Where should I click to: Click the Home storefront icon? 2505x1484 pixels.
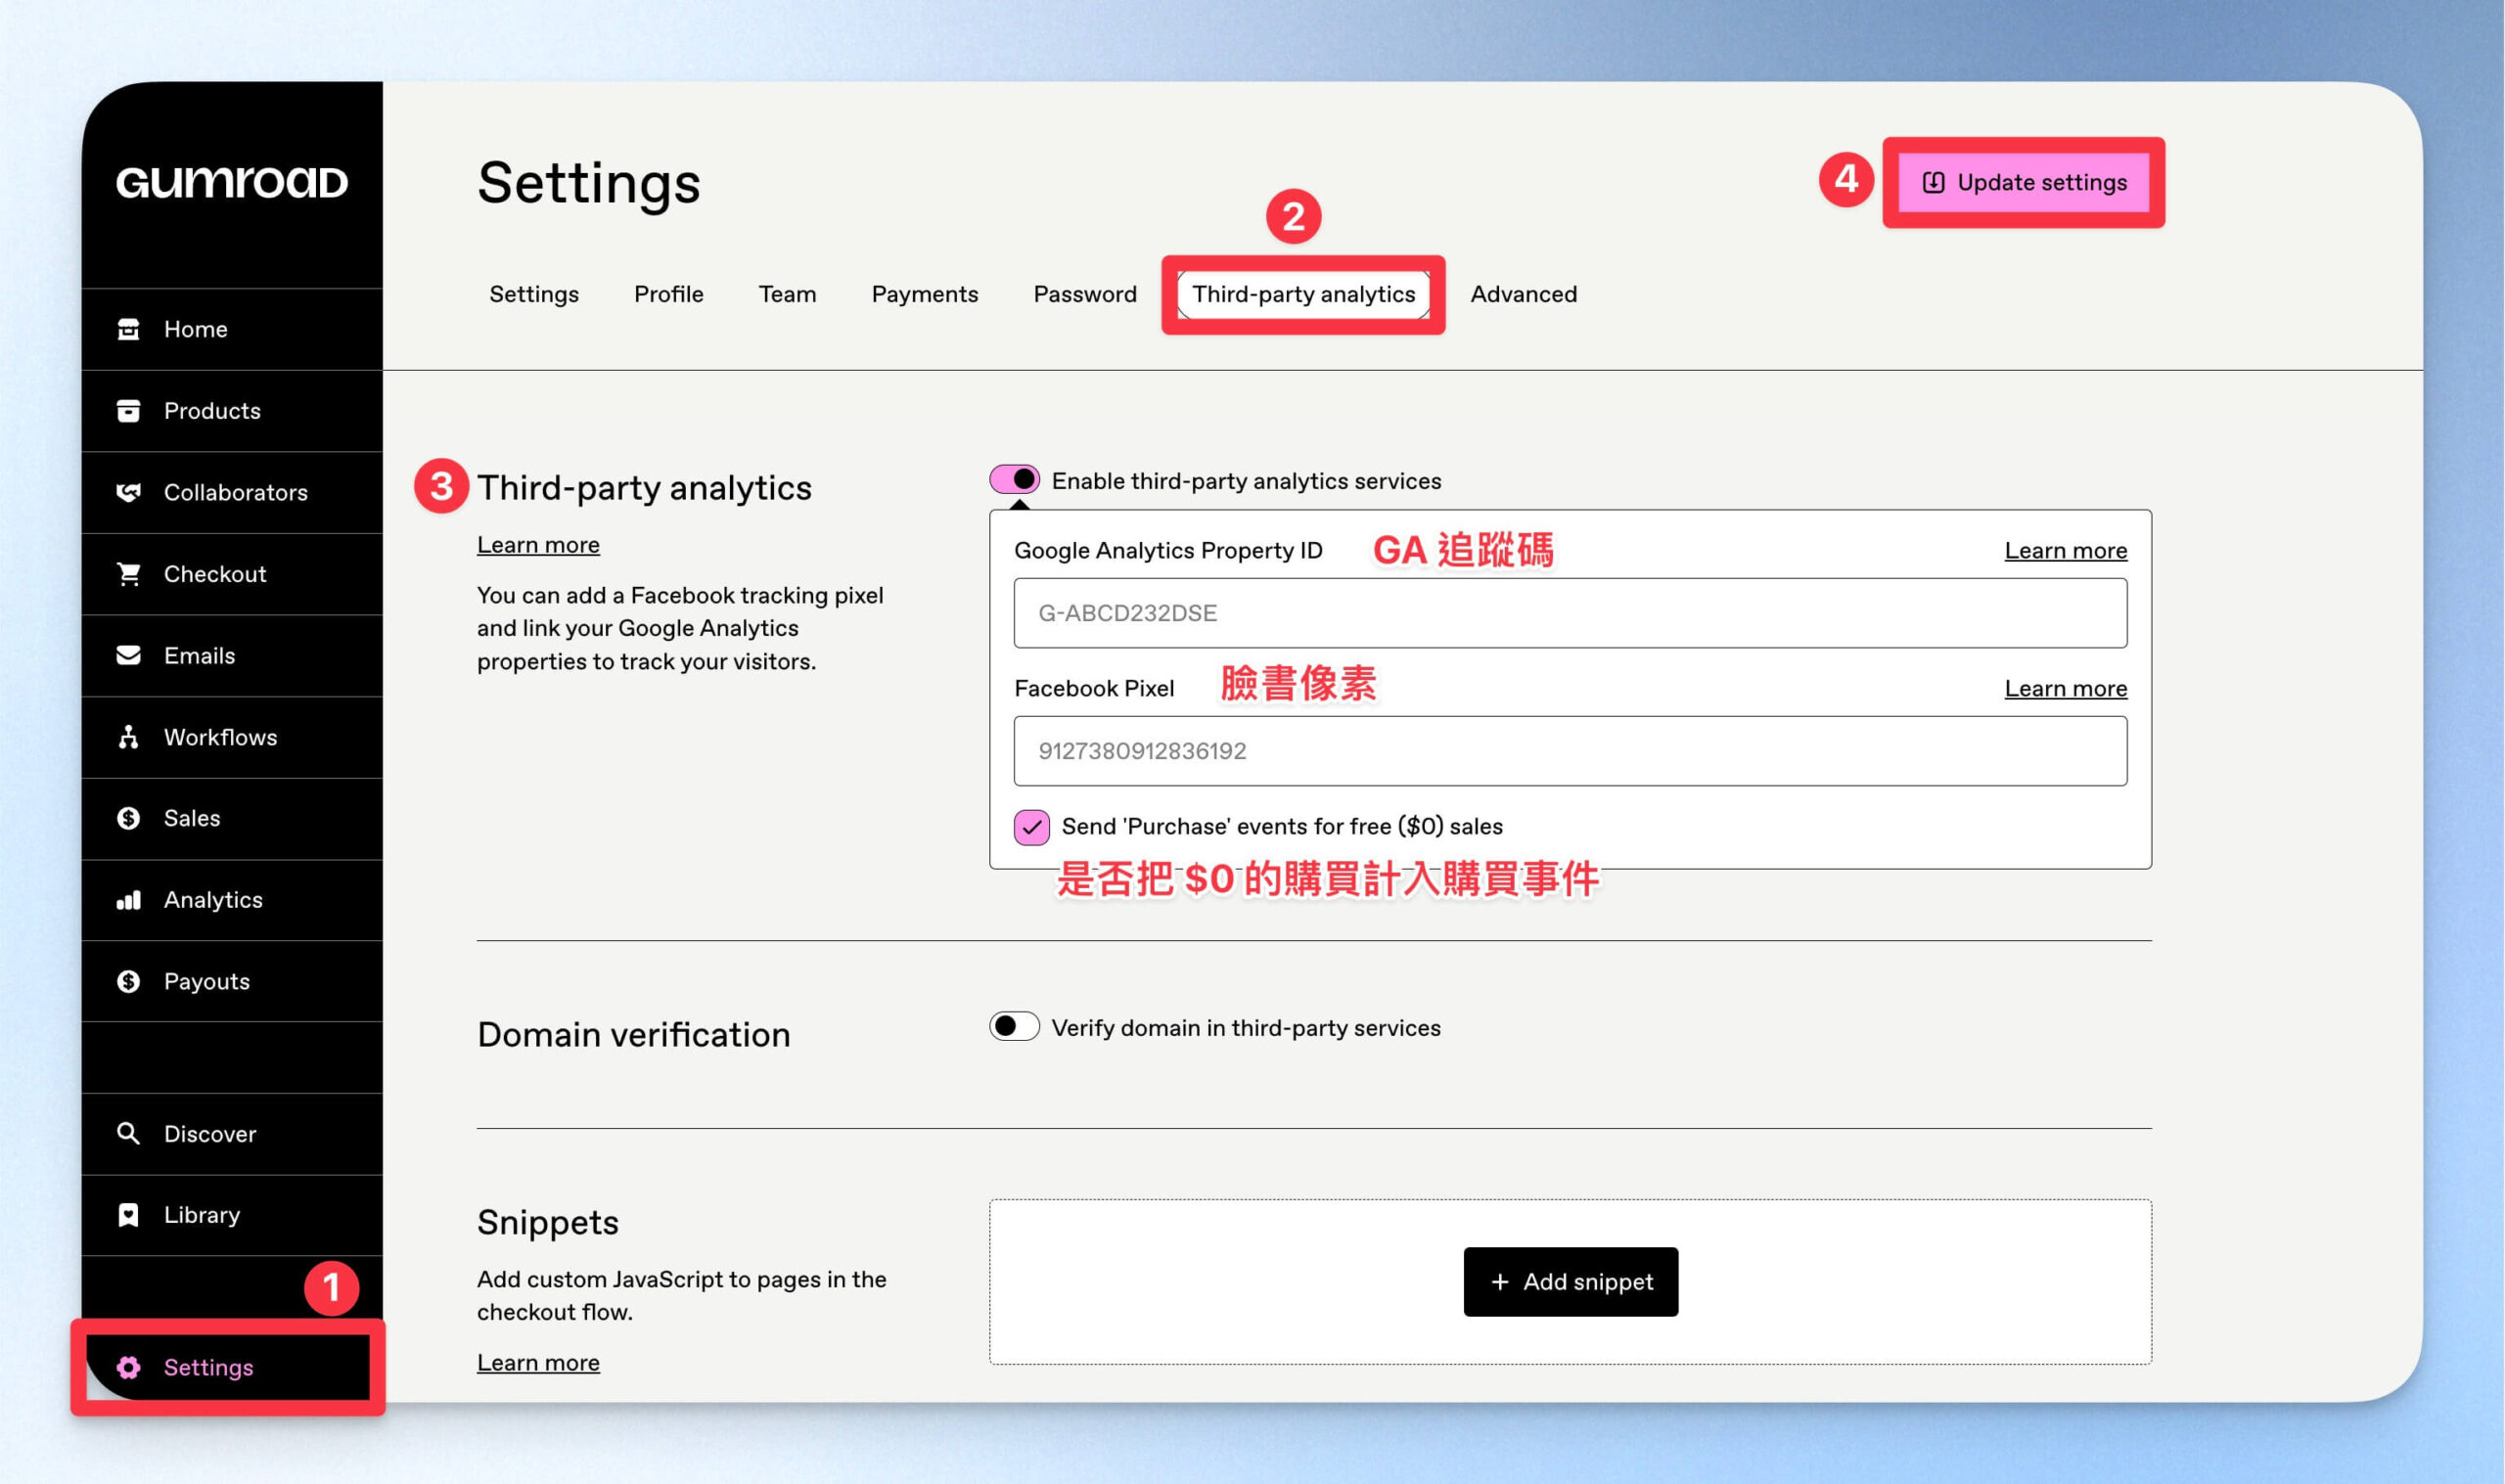point(128,329)
